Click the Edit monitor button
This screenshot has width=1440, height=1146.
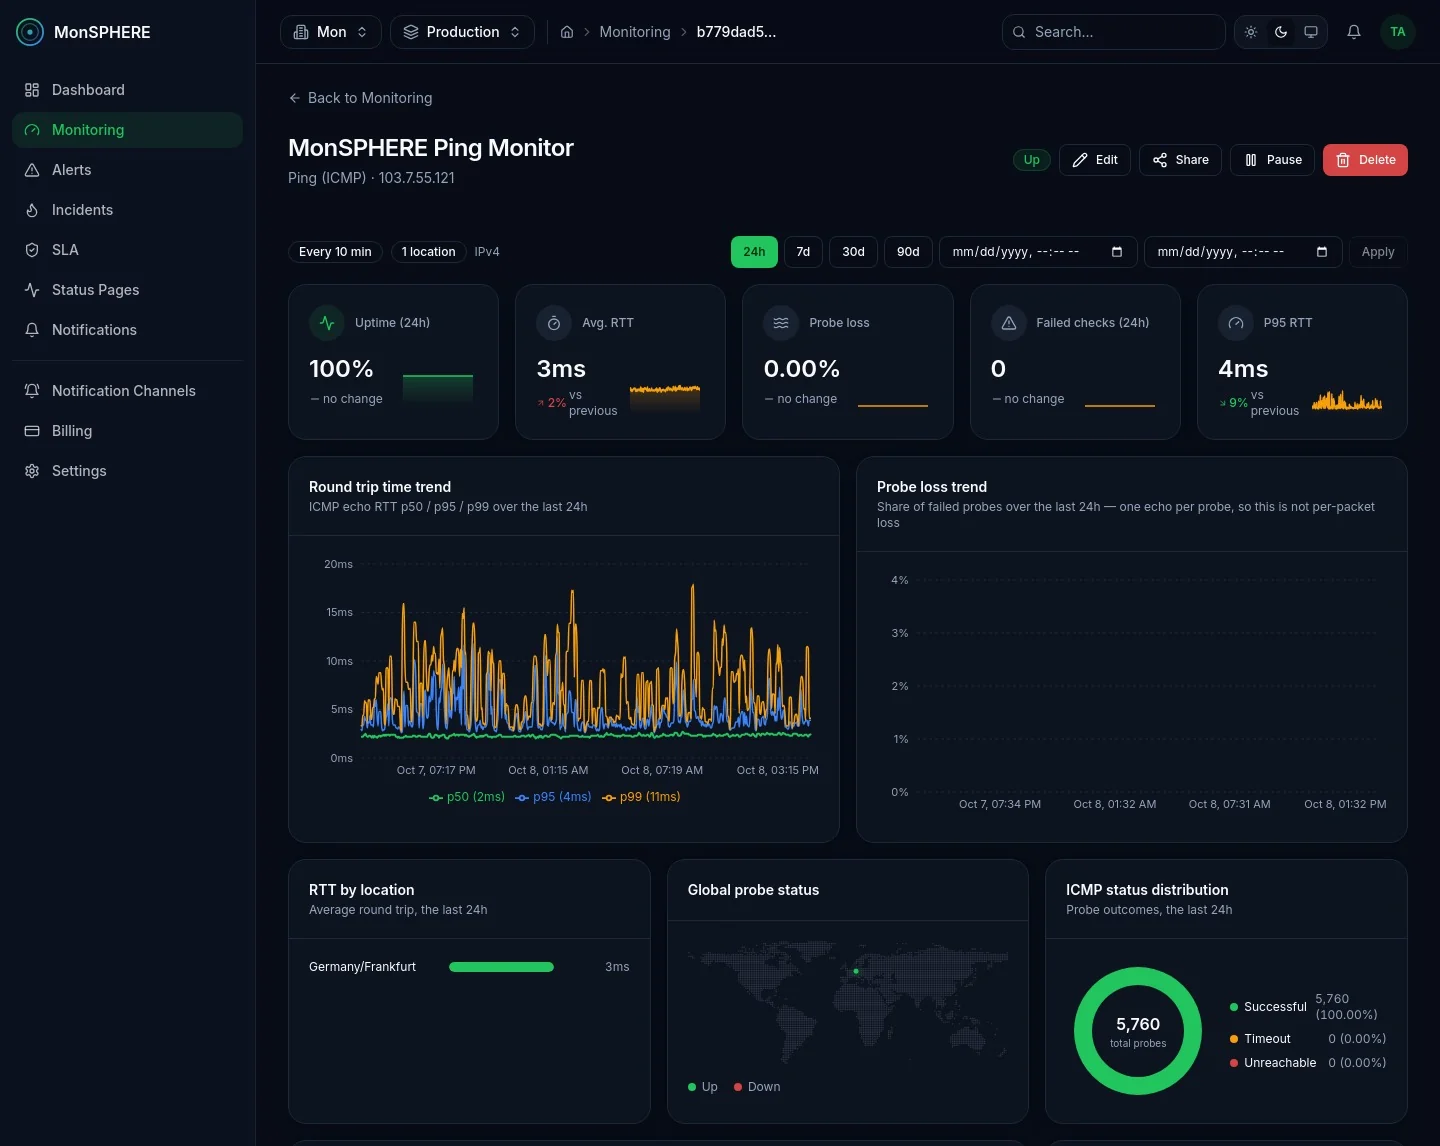click(1095, 160)
